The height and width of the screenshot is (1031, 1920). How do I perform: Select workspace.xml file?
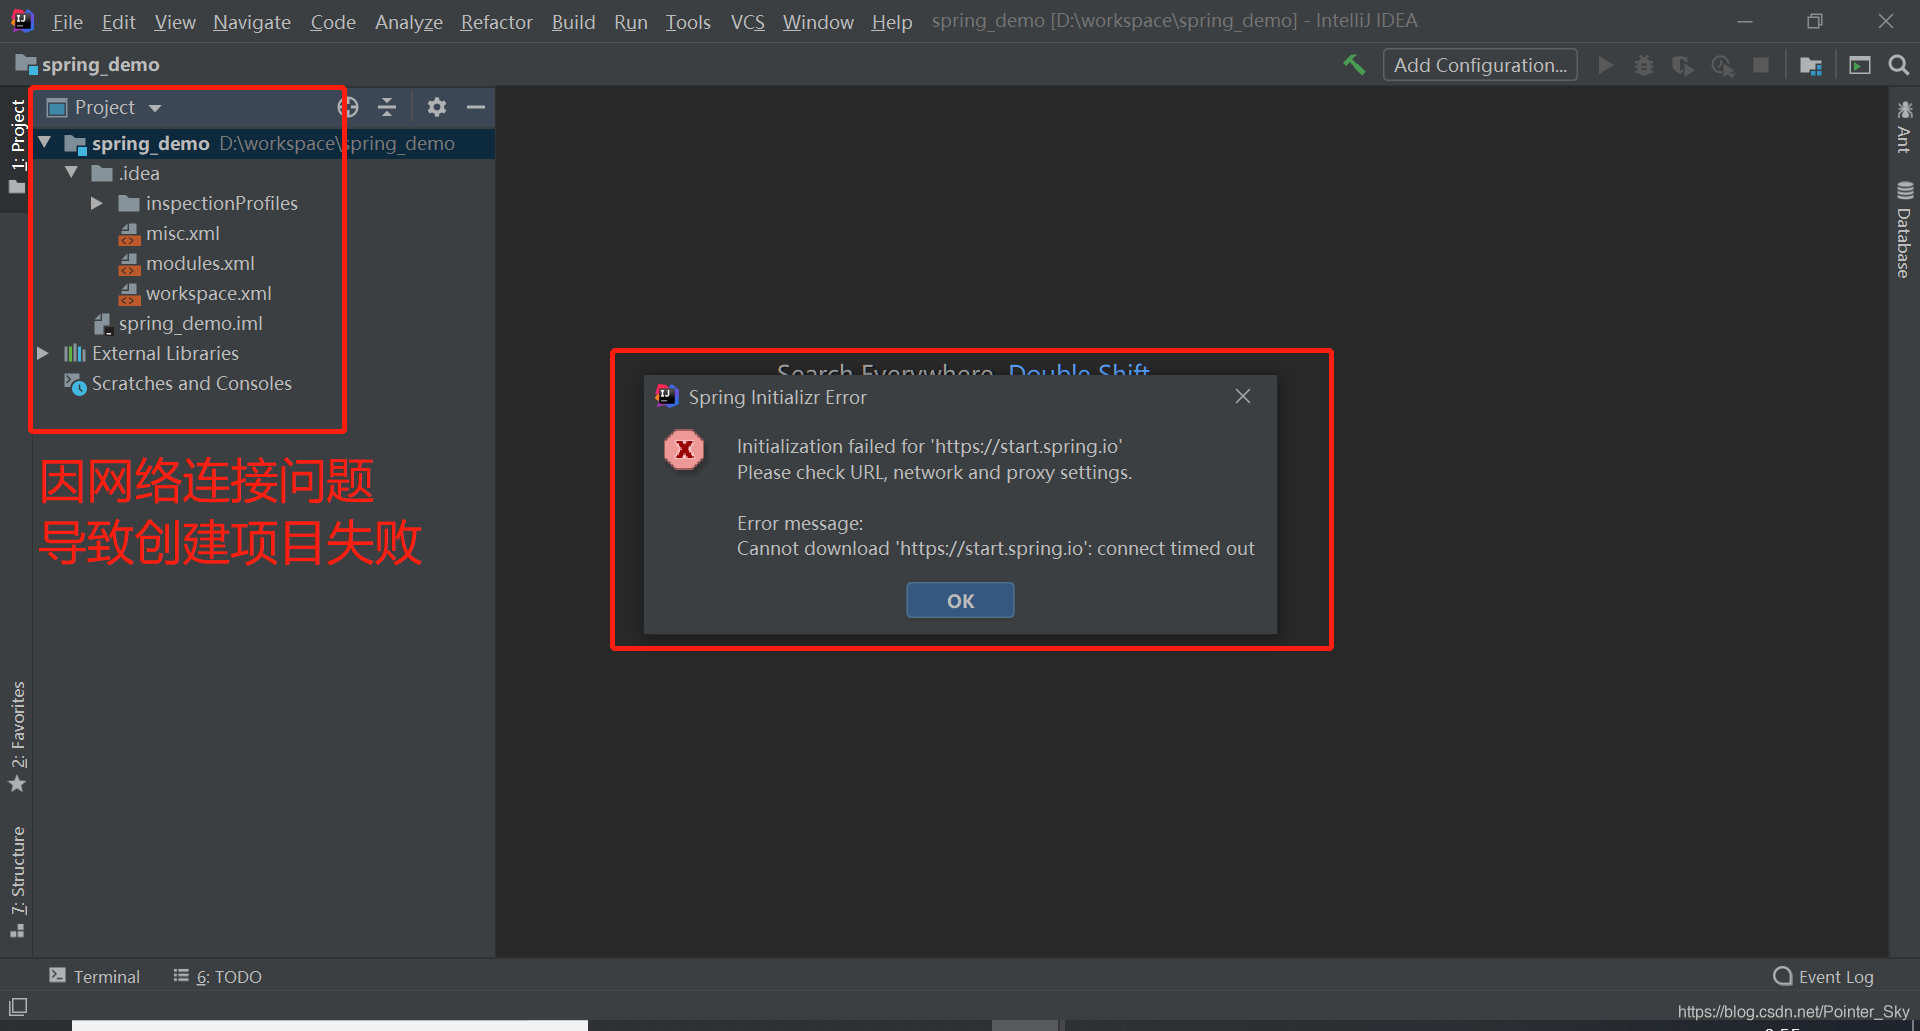(208, 293)
